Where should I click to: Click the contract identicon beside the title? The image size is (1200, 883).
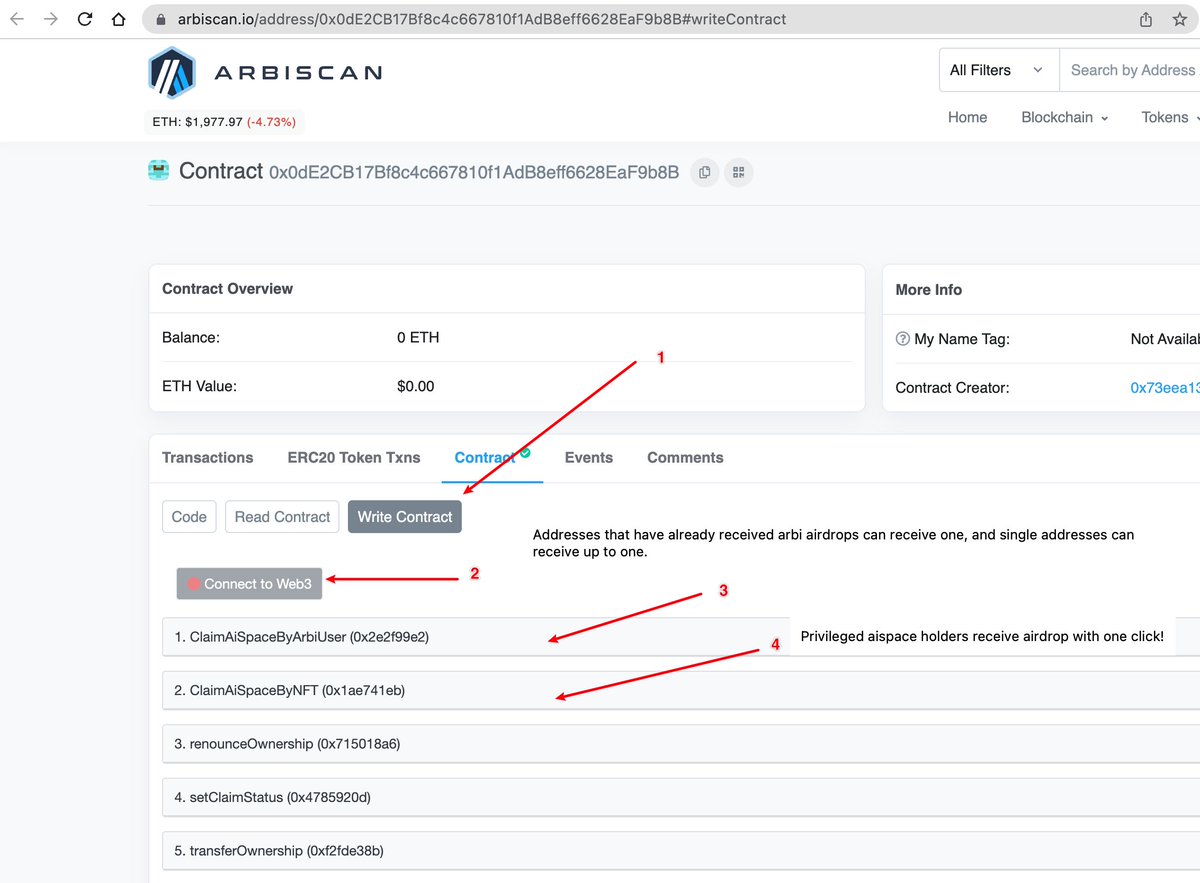point(159,171)
